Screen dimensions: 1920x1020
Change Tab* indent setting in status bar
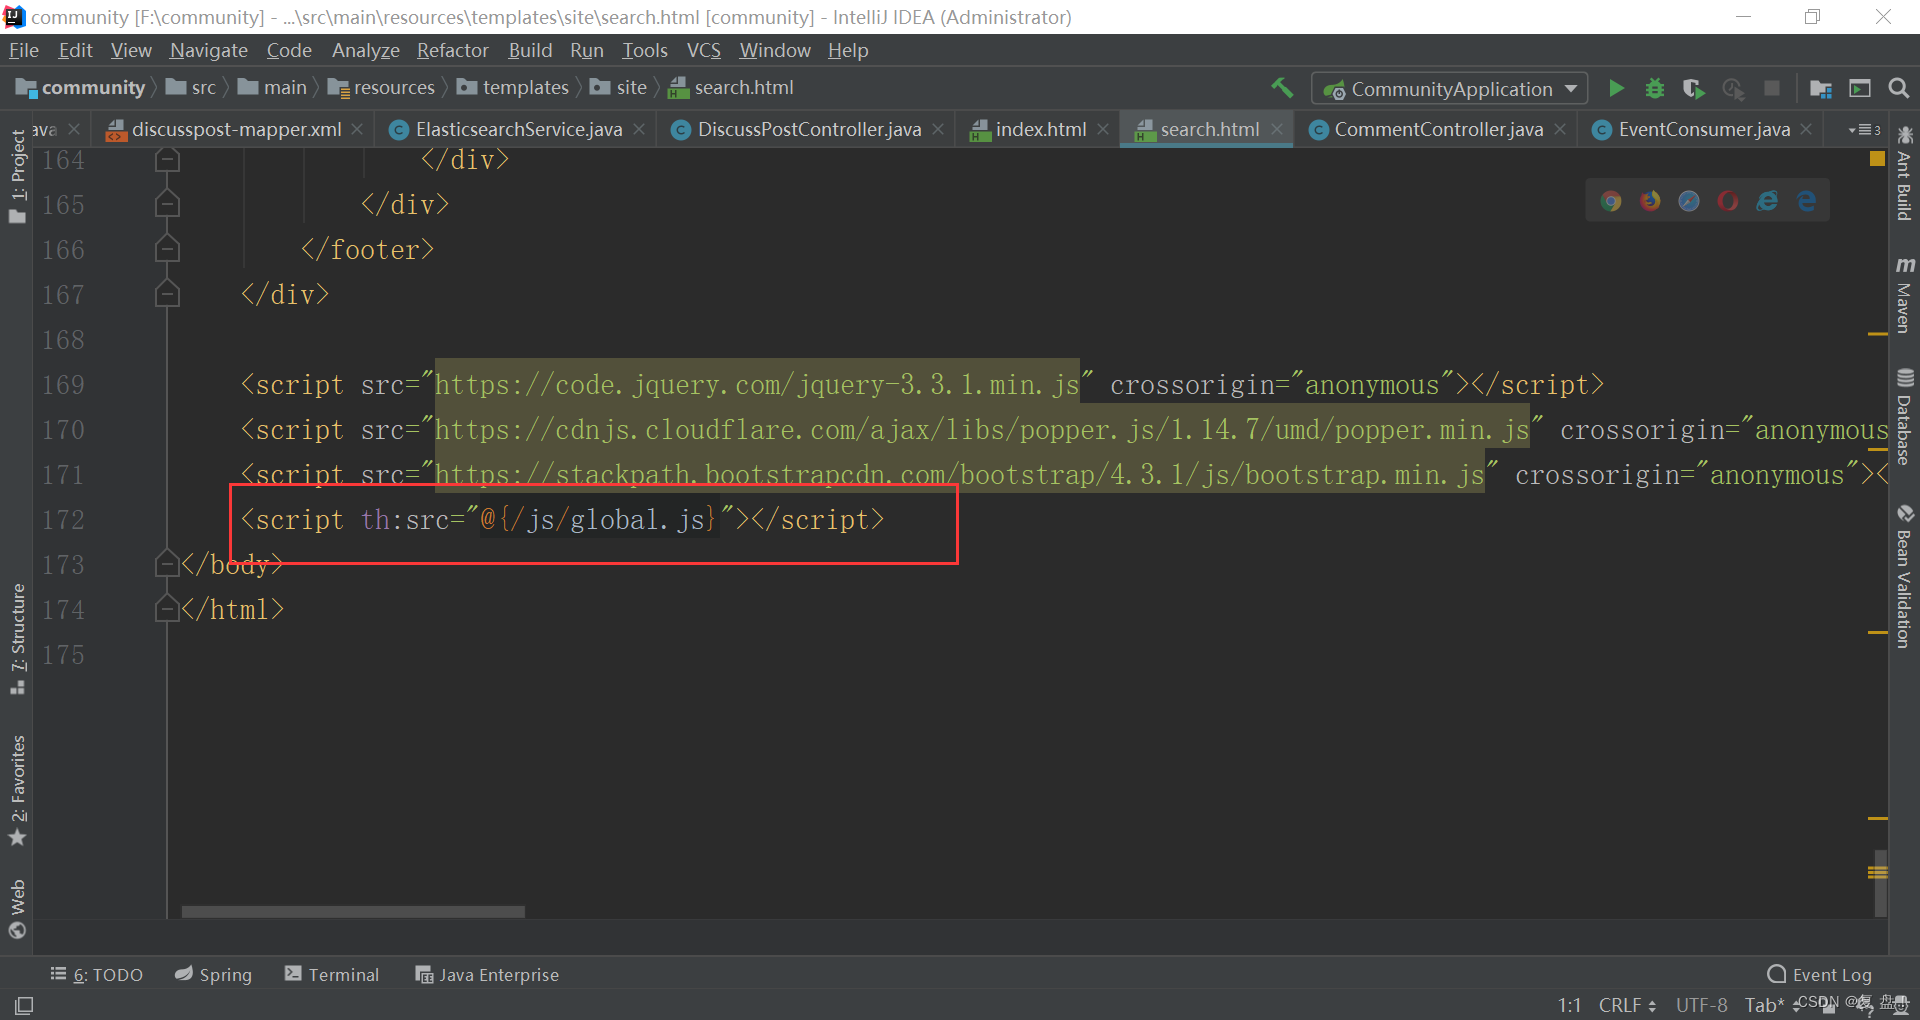[1765, 1005]
